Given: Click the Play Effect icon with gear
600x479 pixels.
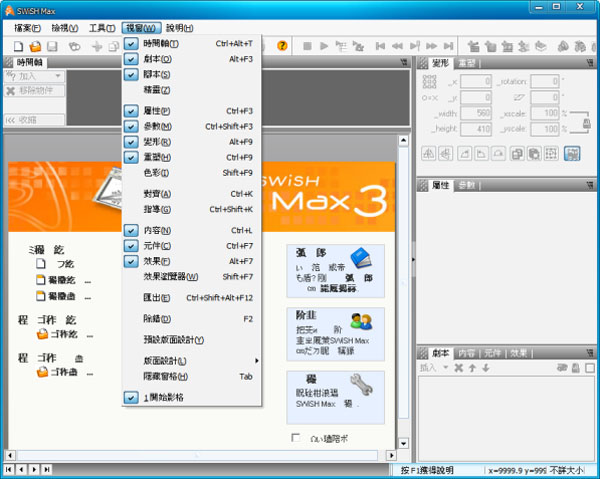Looking at the screenshot, I should coord(358,46).
